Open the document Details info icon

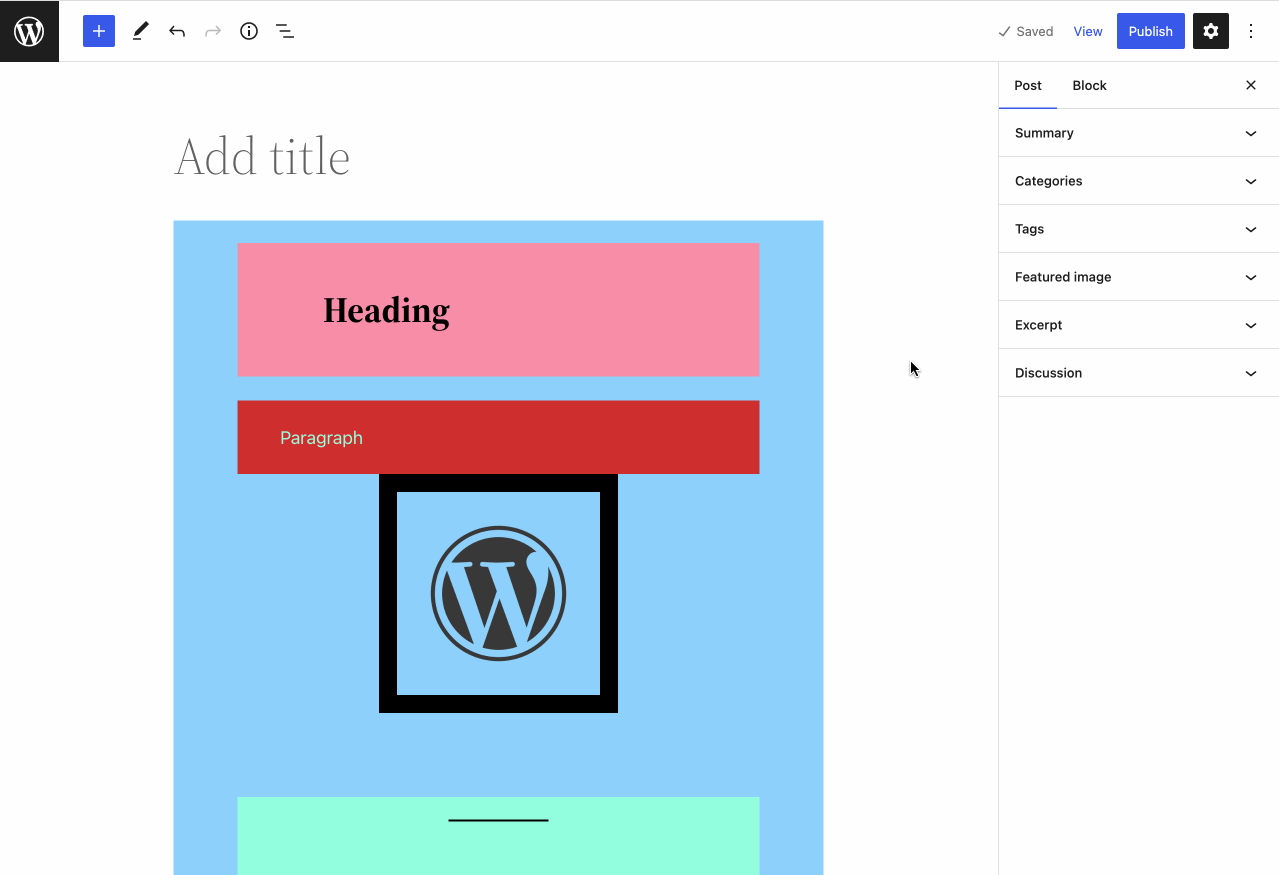coord(249,31)
